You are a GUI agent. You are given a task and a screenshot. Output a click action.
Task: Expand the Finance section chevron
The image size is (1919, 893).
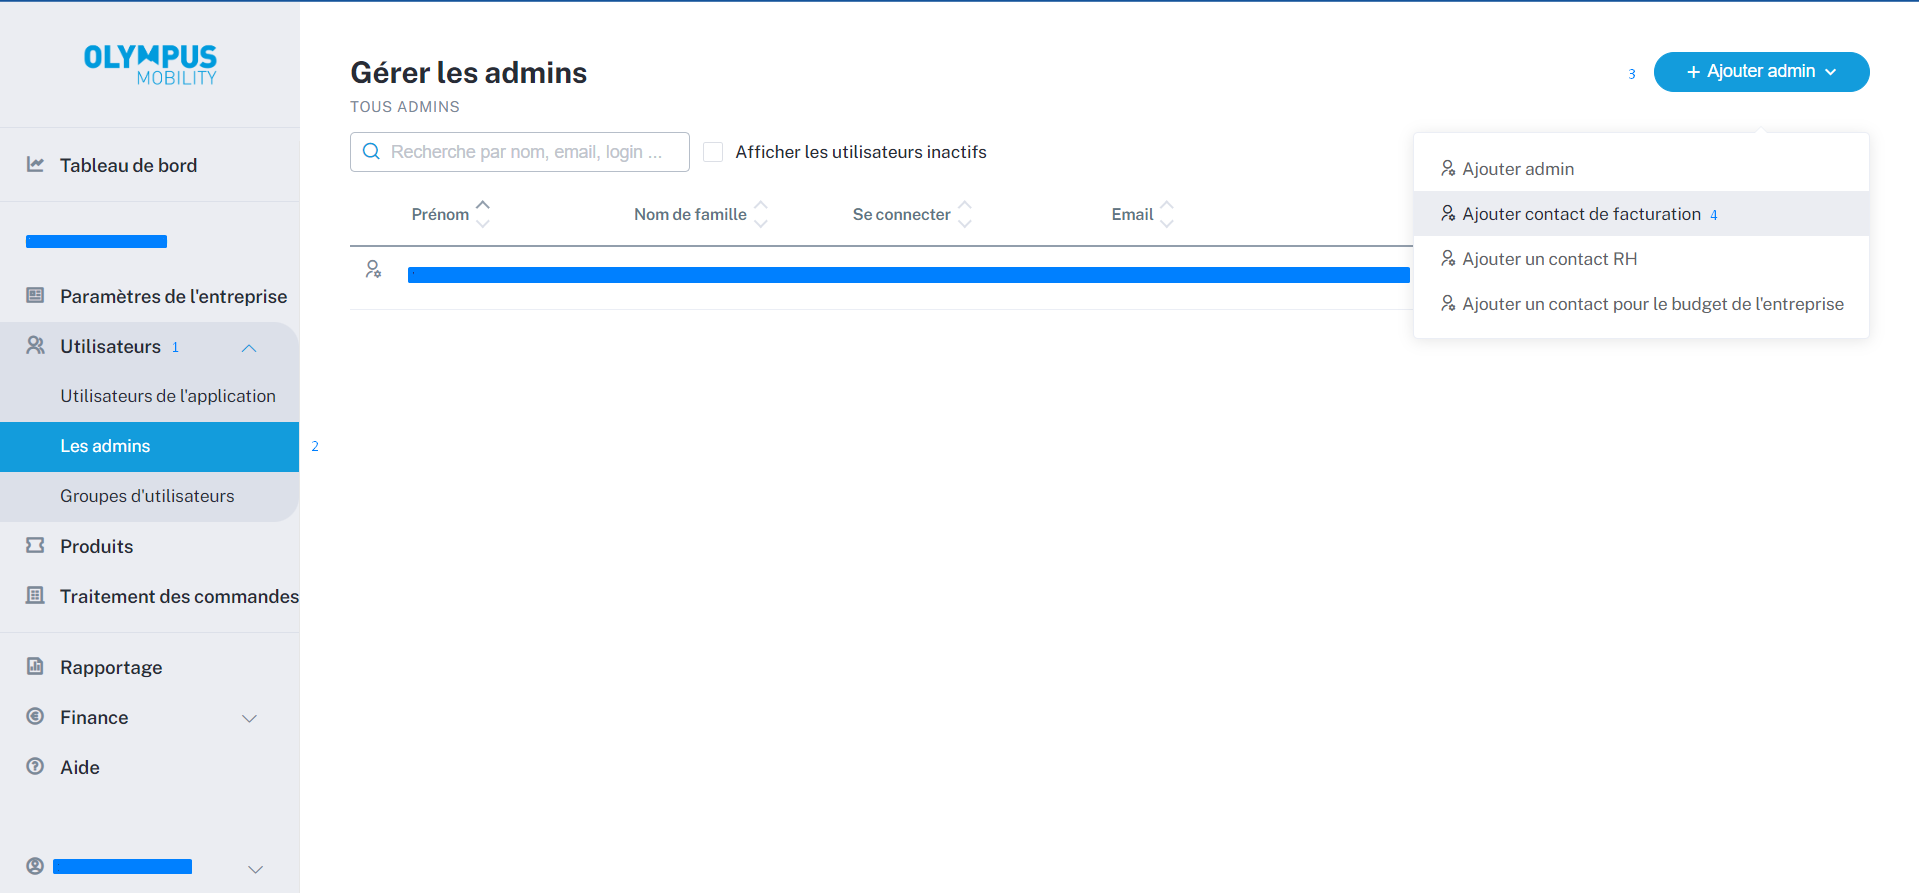tap(249, 718)
